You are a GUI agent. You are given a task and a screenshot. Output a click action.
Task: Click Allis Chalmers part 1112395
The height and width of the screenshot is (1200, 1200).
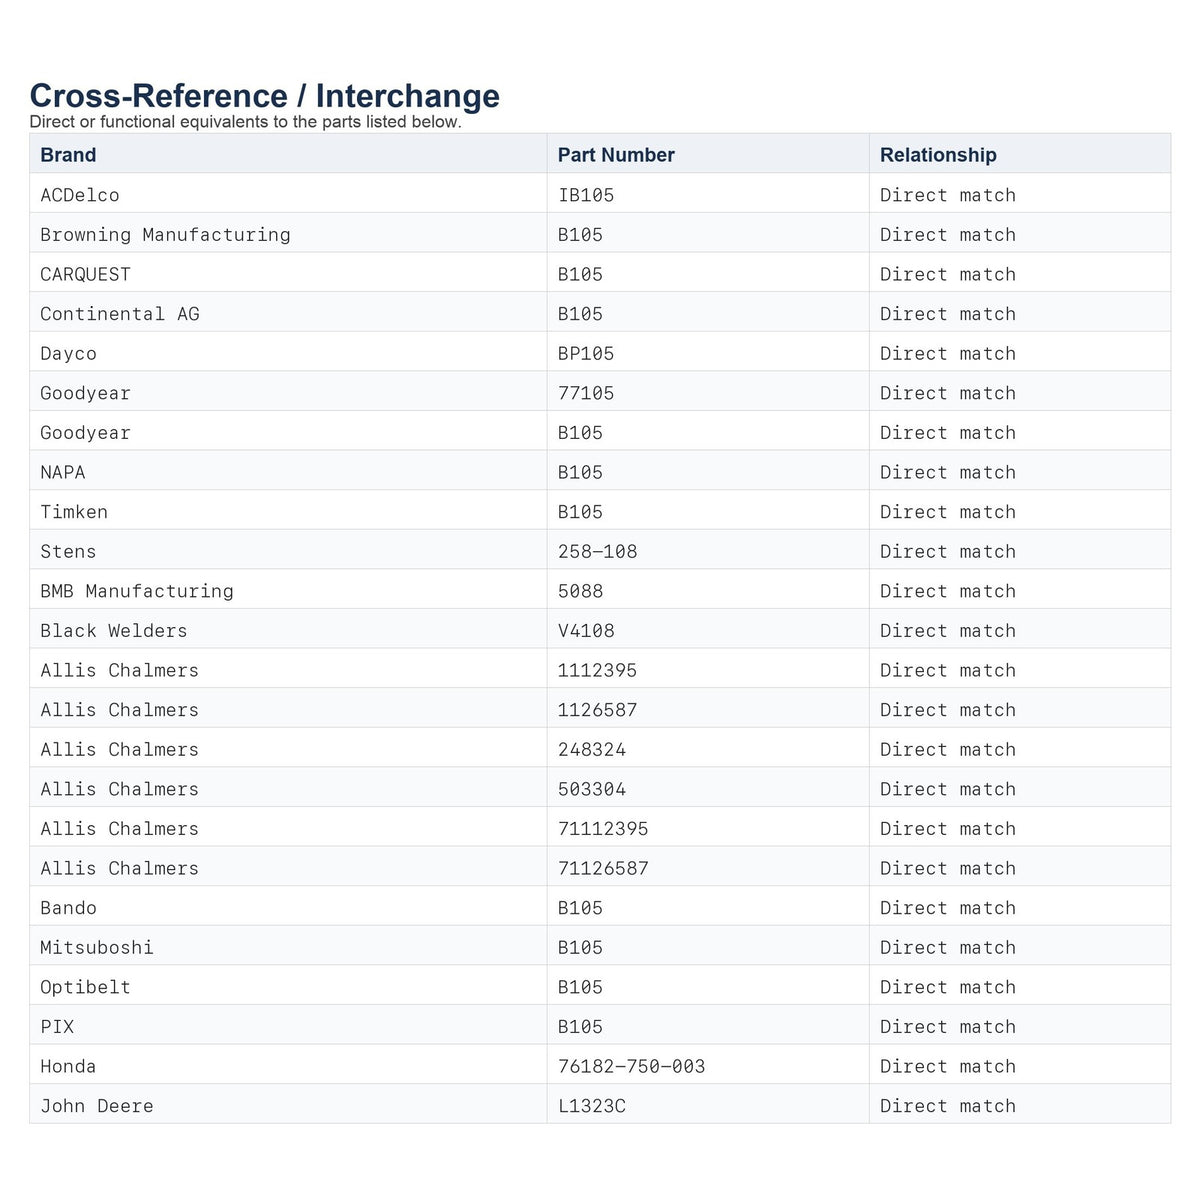click(x=597, y=670)
